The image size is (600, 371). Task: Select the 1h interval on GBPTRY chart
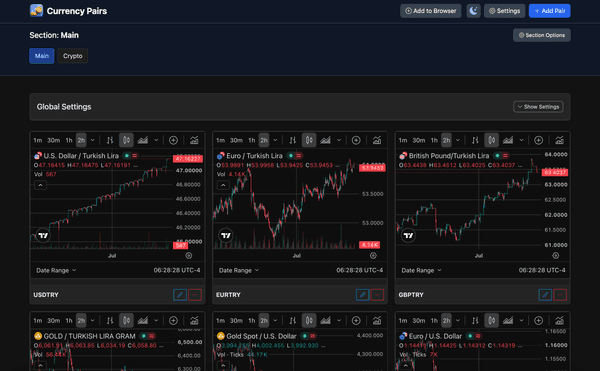coord(434,140)
